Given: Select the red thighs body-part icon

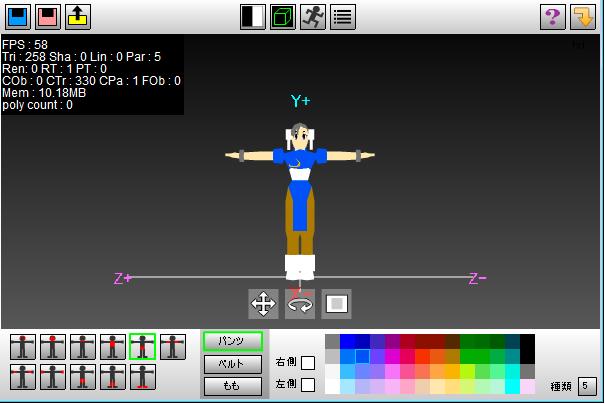Looking at the screenshot, I should click(83, 377).
